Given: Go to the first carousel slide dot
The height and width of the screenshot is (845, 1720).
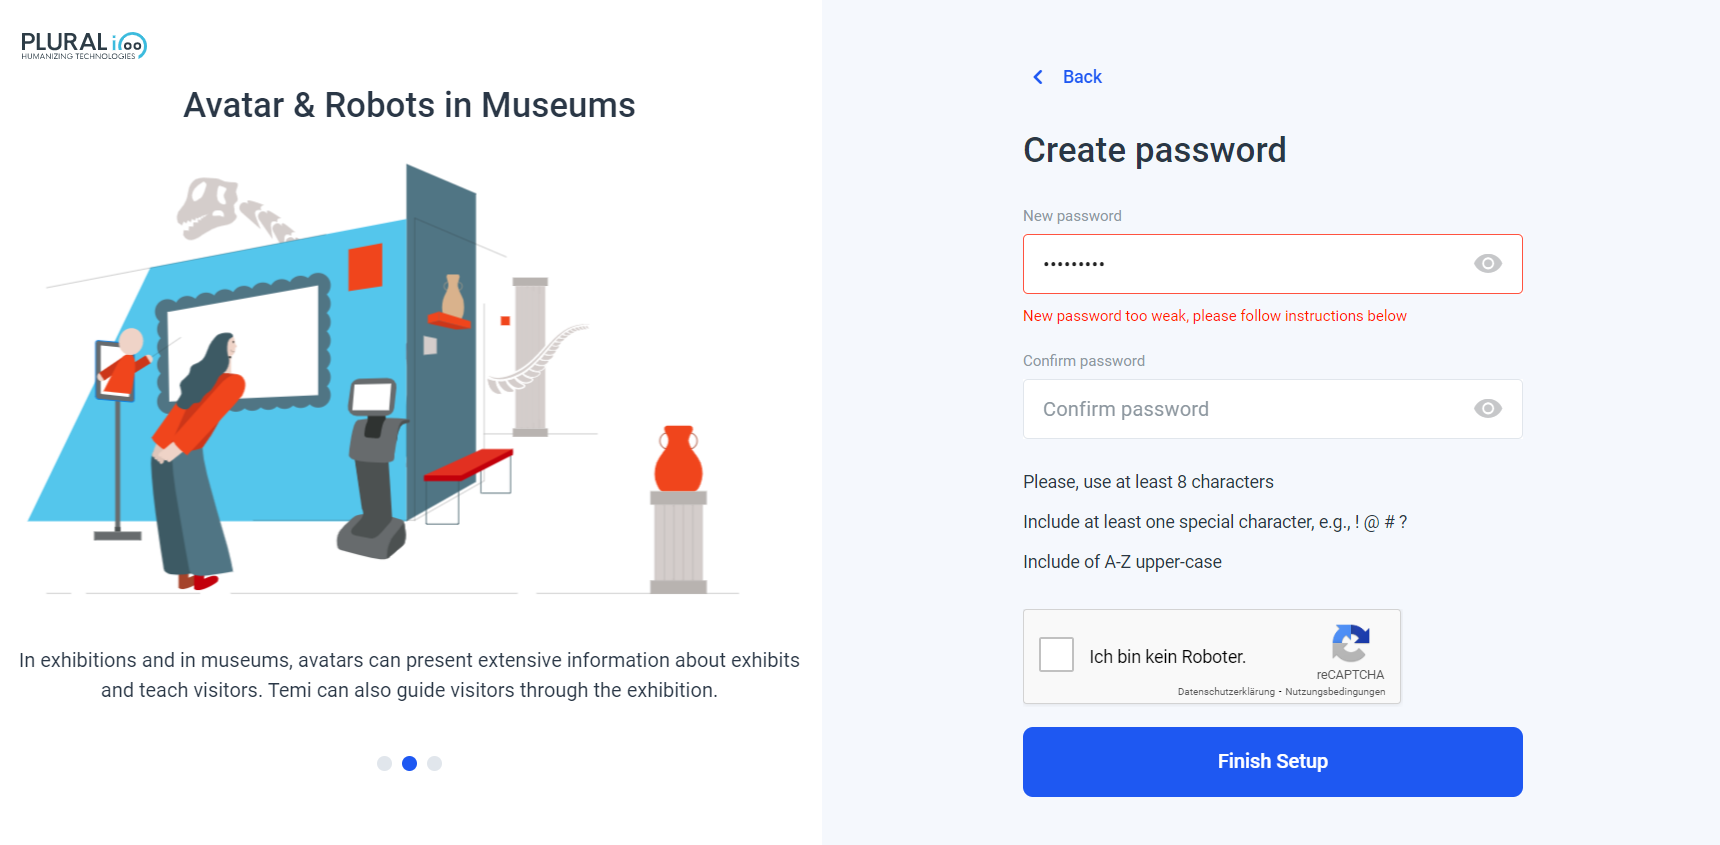Looking at the screenshot, I should click(384, 763).
